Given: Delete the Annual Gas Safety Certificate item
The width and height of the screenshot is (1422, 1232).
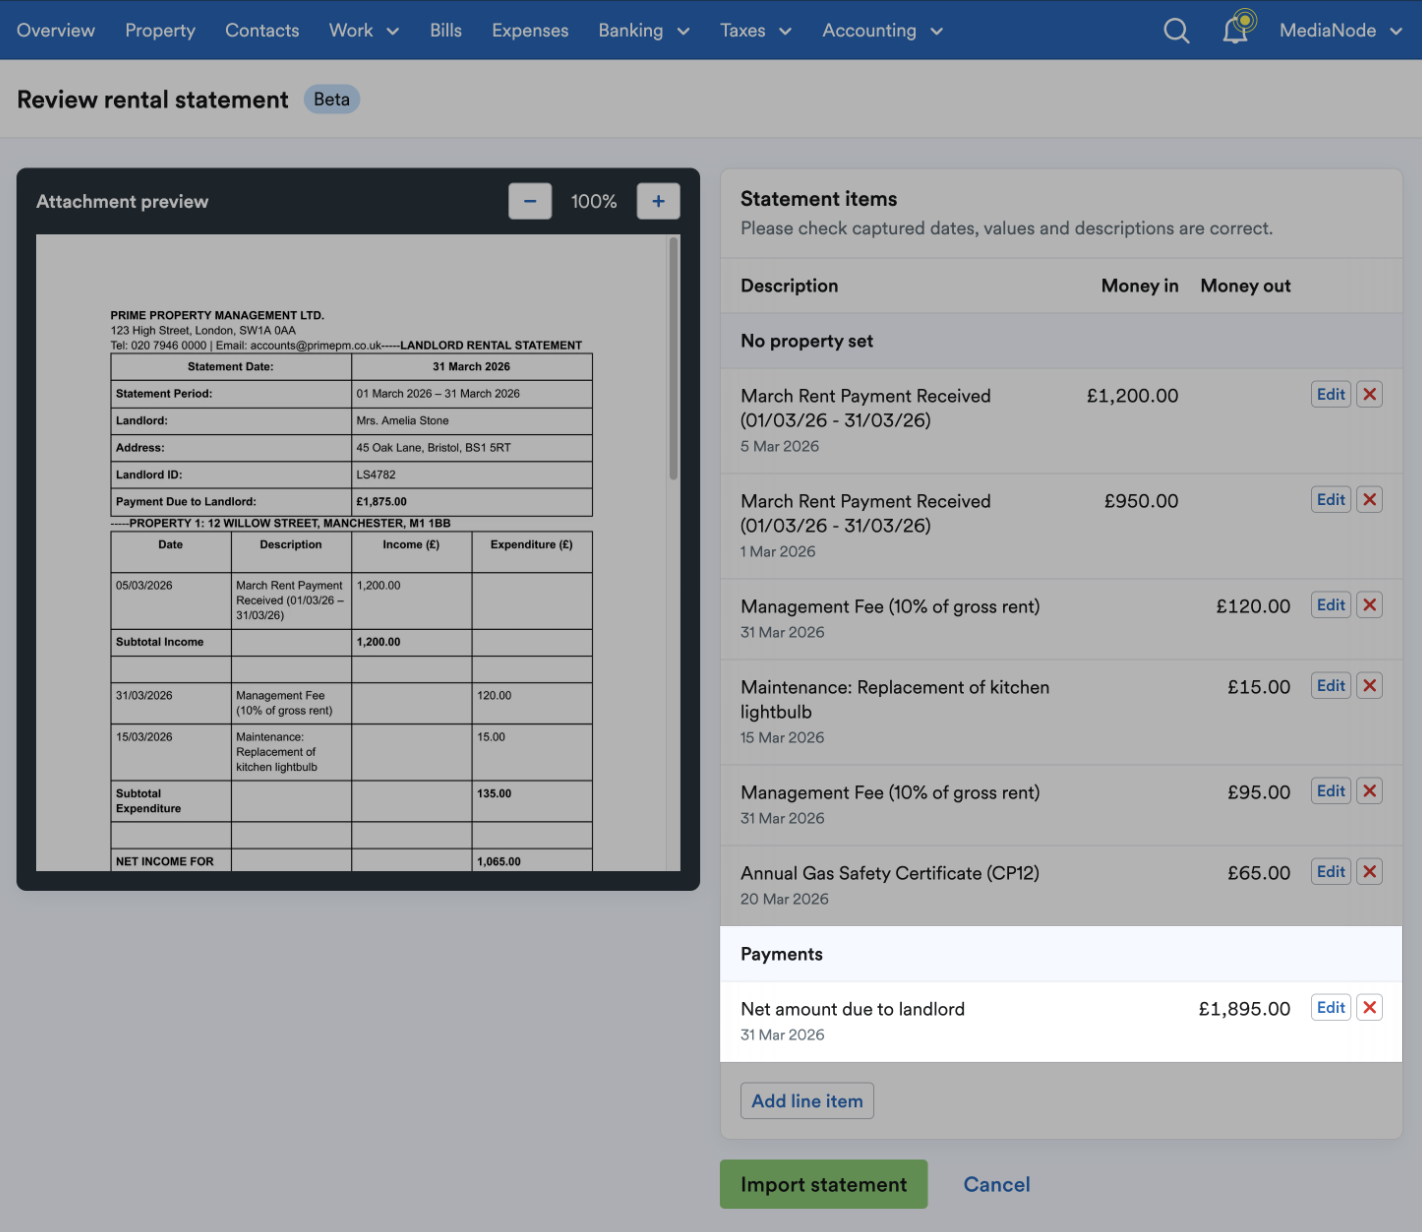Looking at the screenshot, I should click(x=1370, y=871).
